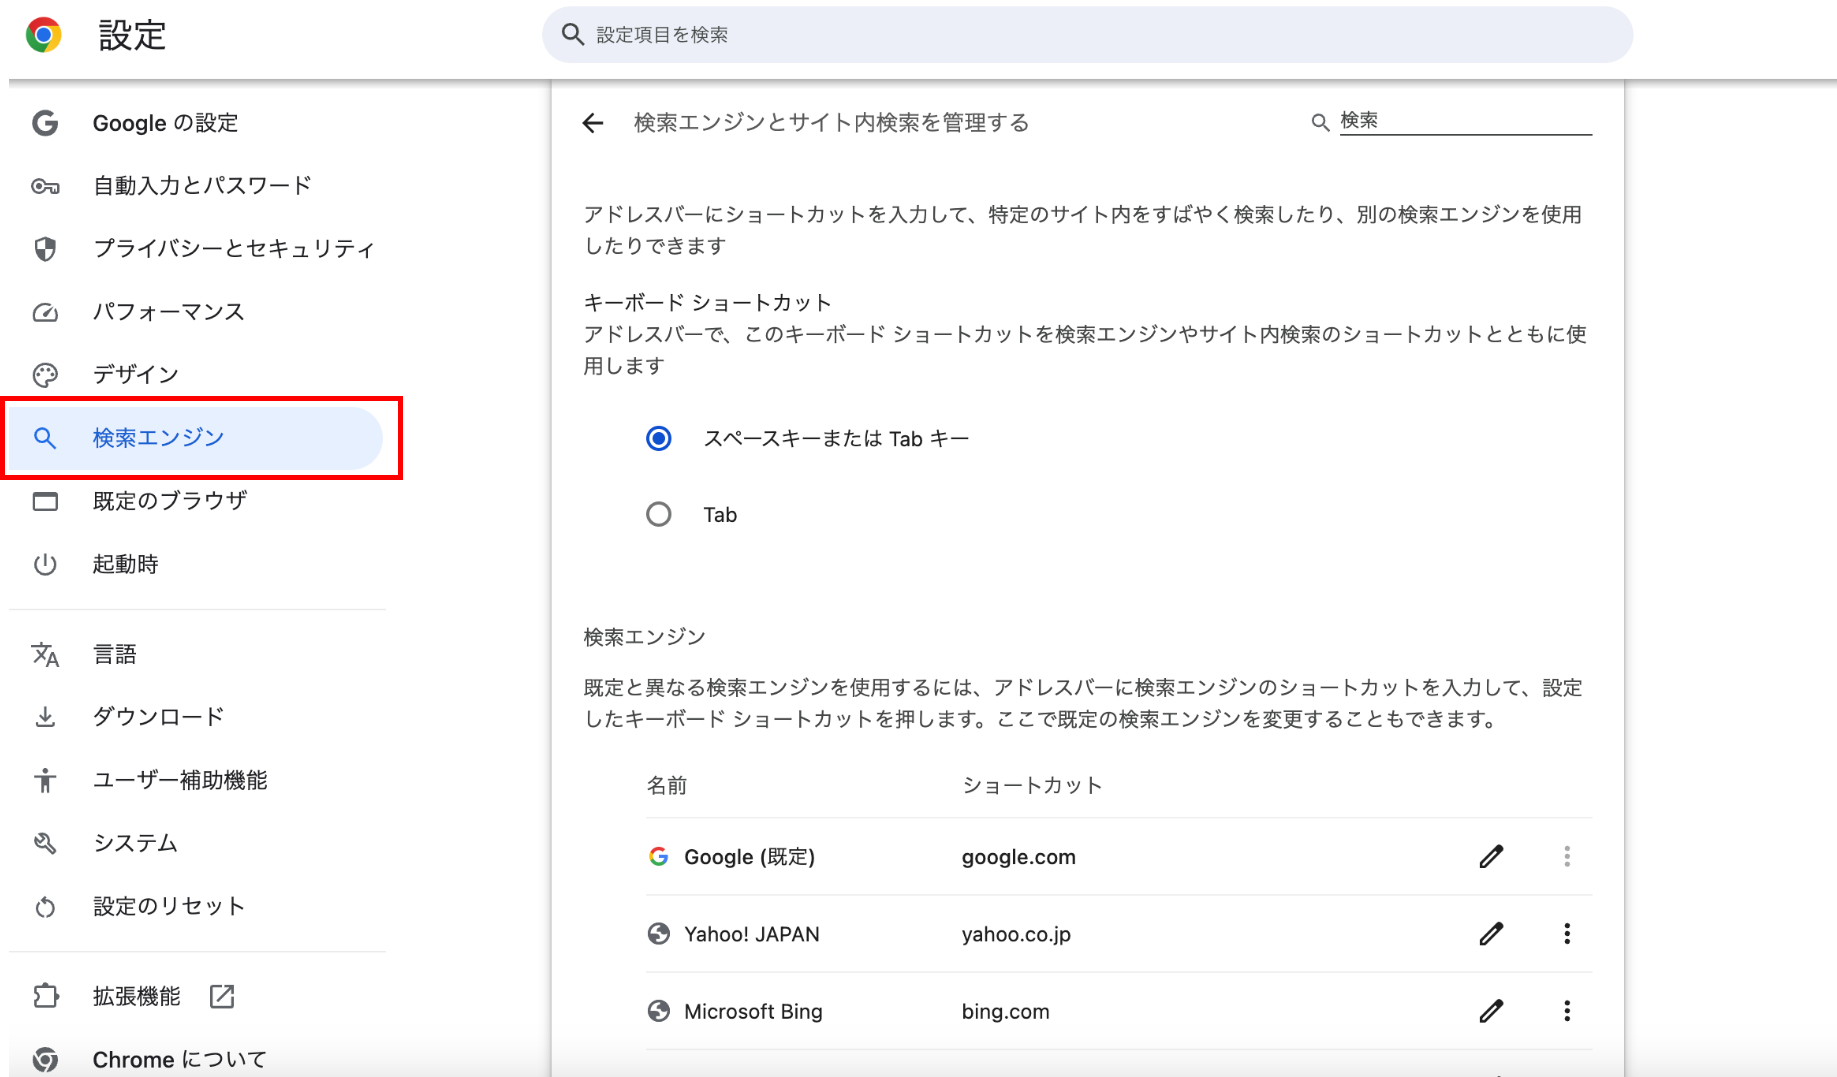Click the external link icon beside 拡張機能
This screenshot has width=1837, height=1077.
tap(222, 996)
